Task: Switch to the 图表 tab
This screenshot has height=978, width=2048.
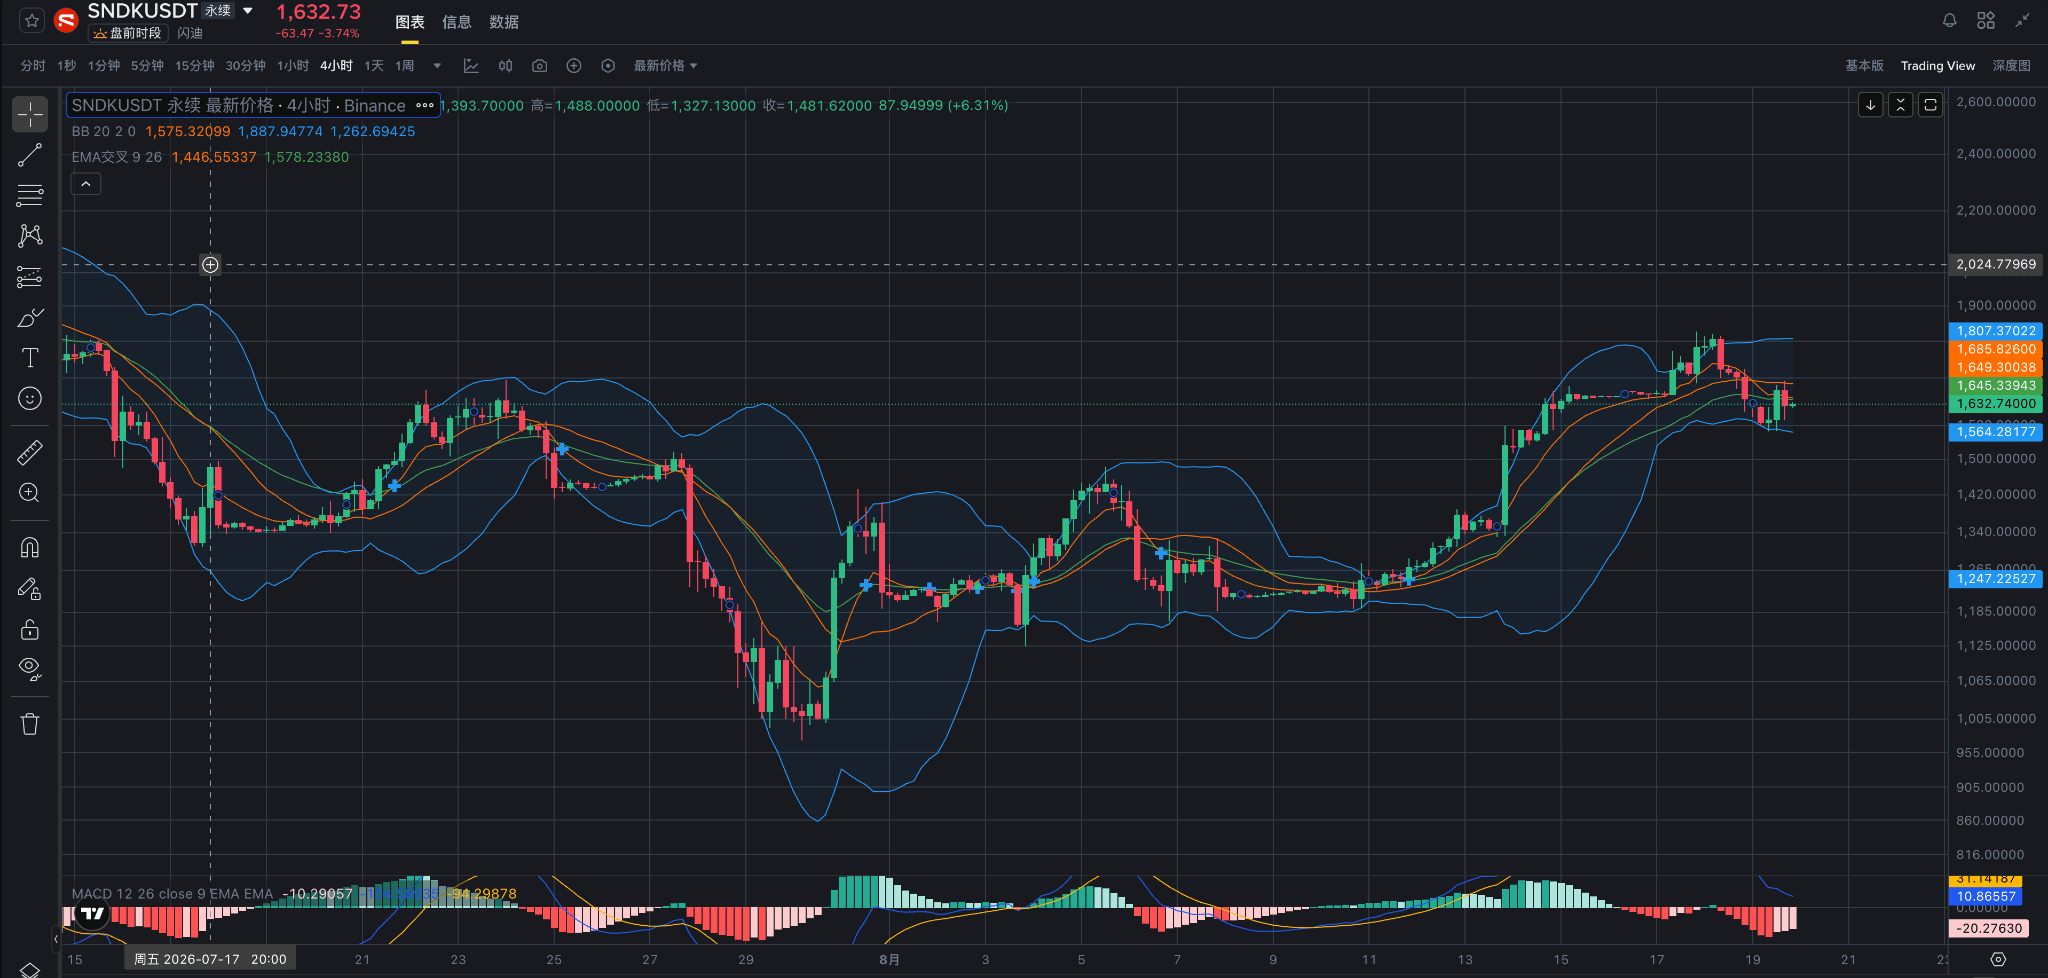Action: pos(410,22)
